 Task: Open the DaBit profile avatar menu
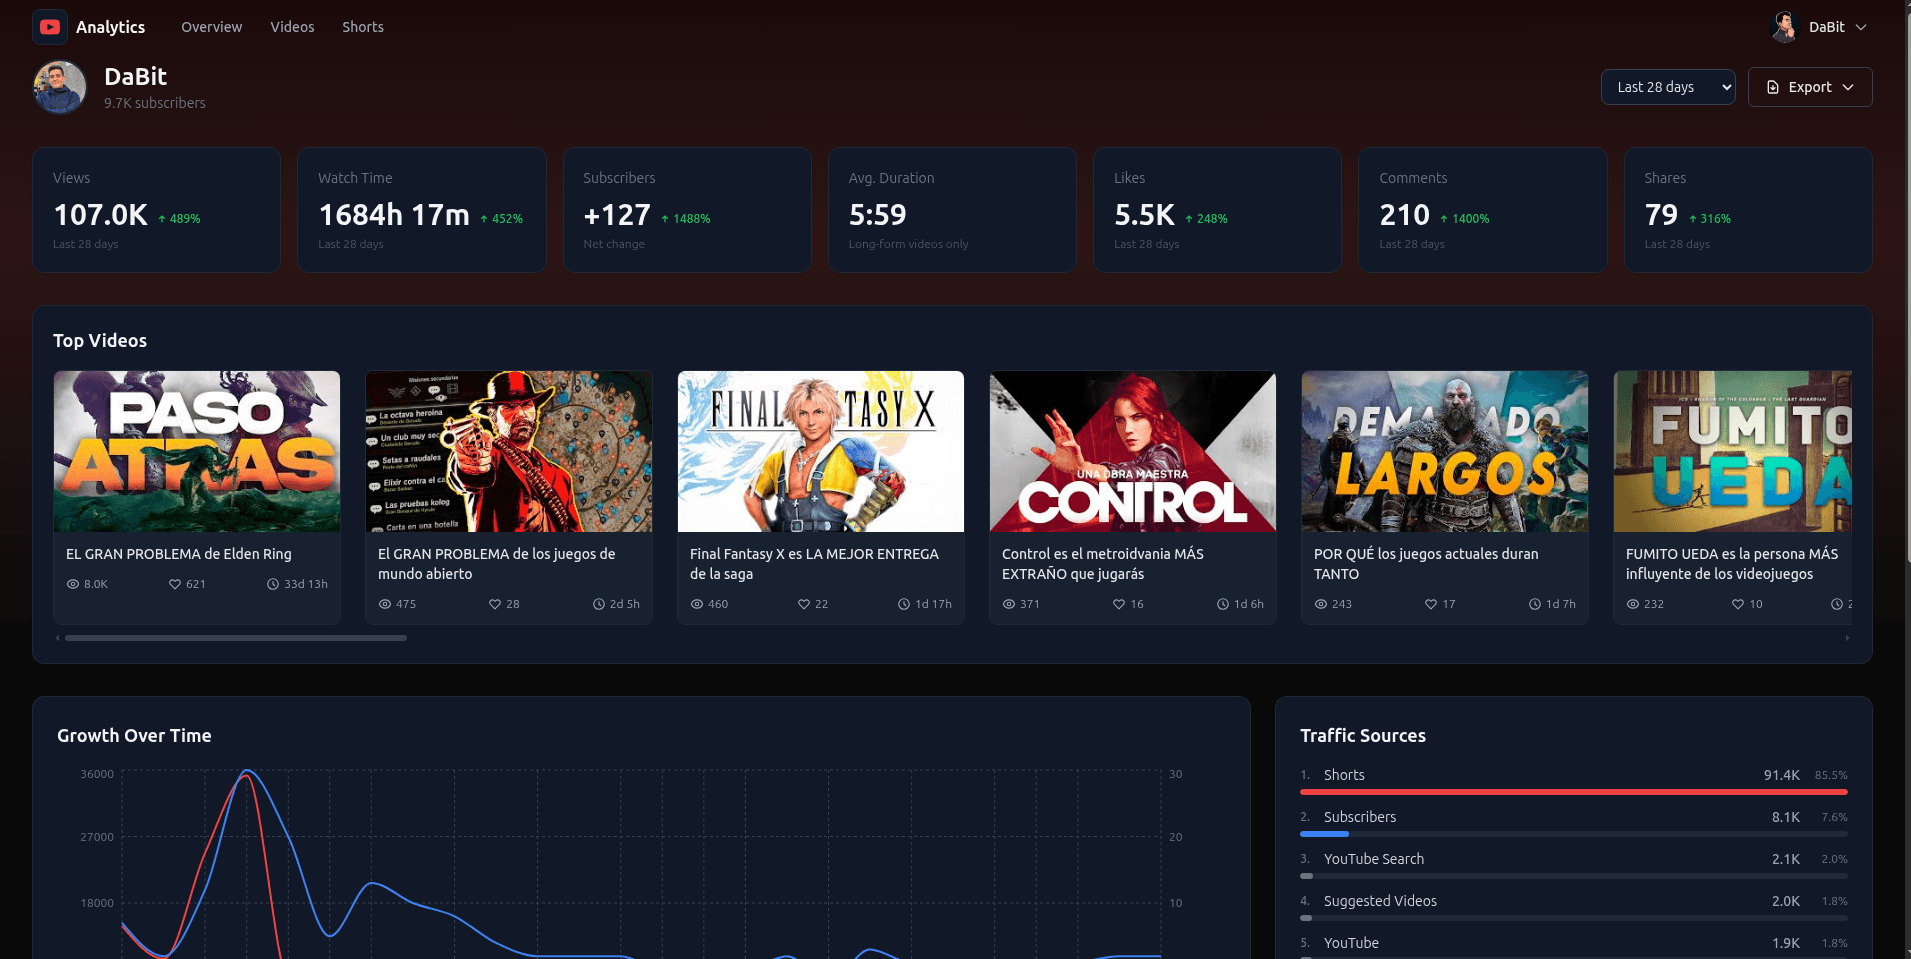point(1785,27)
